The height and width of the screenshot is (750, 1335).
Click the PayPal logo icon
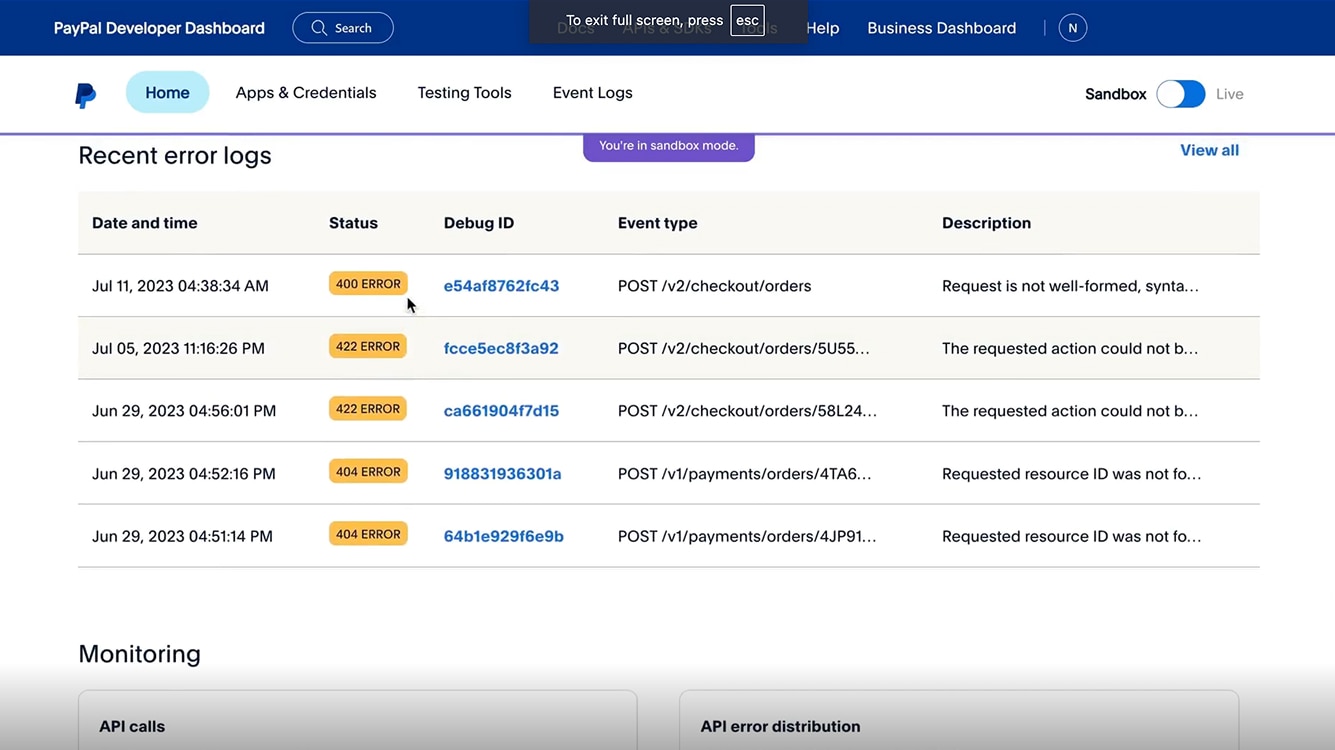tap(86, 95)
